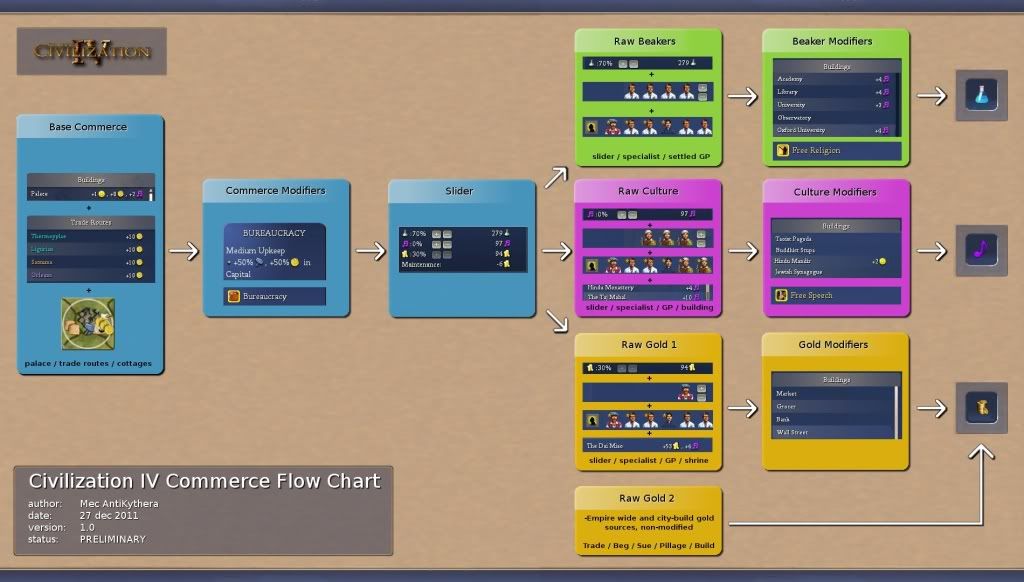
Task: Decrease the science rate in Slider panel
Action: (x=447, y=234)
